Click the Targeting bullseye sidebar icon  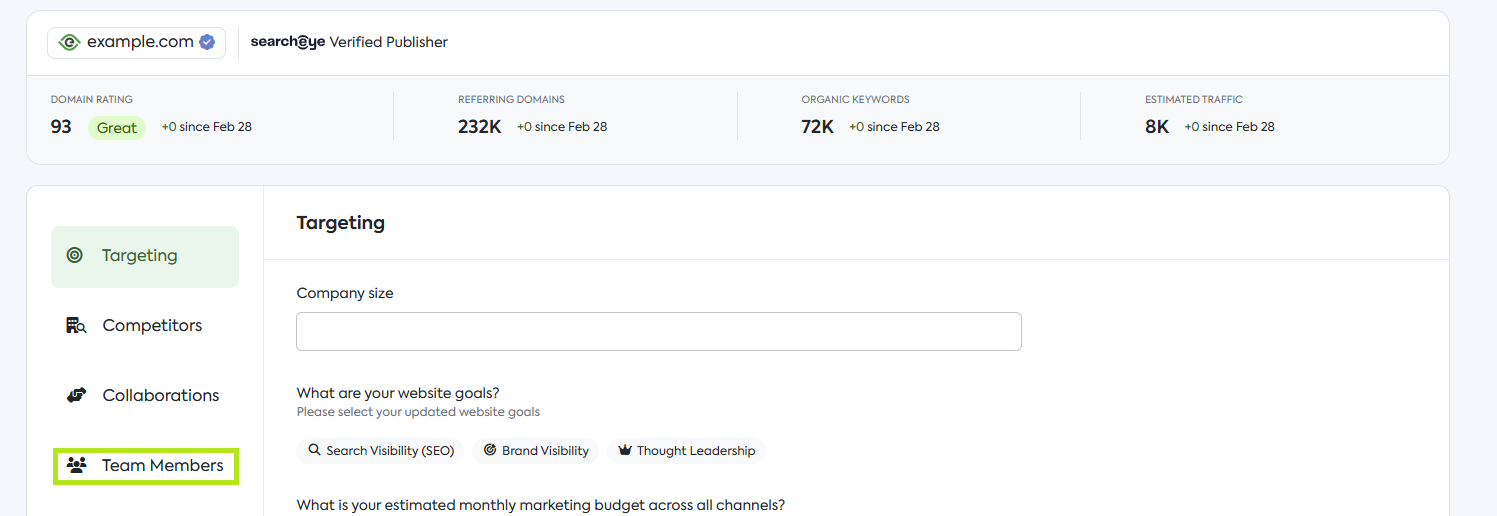pyautogui.click(x=74, y=256)
